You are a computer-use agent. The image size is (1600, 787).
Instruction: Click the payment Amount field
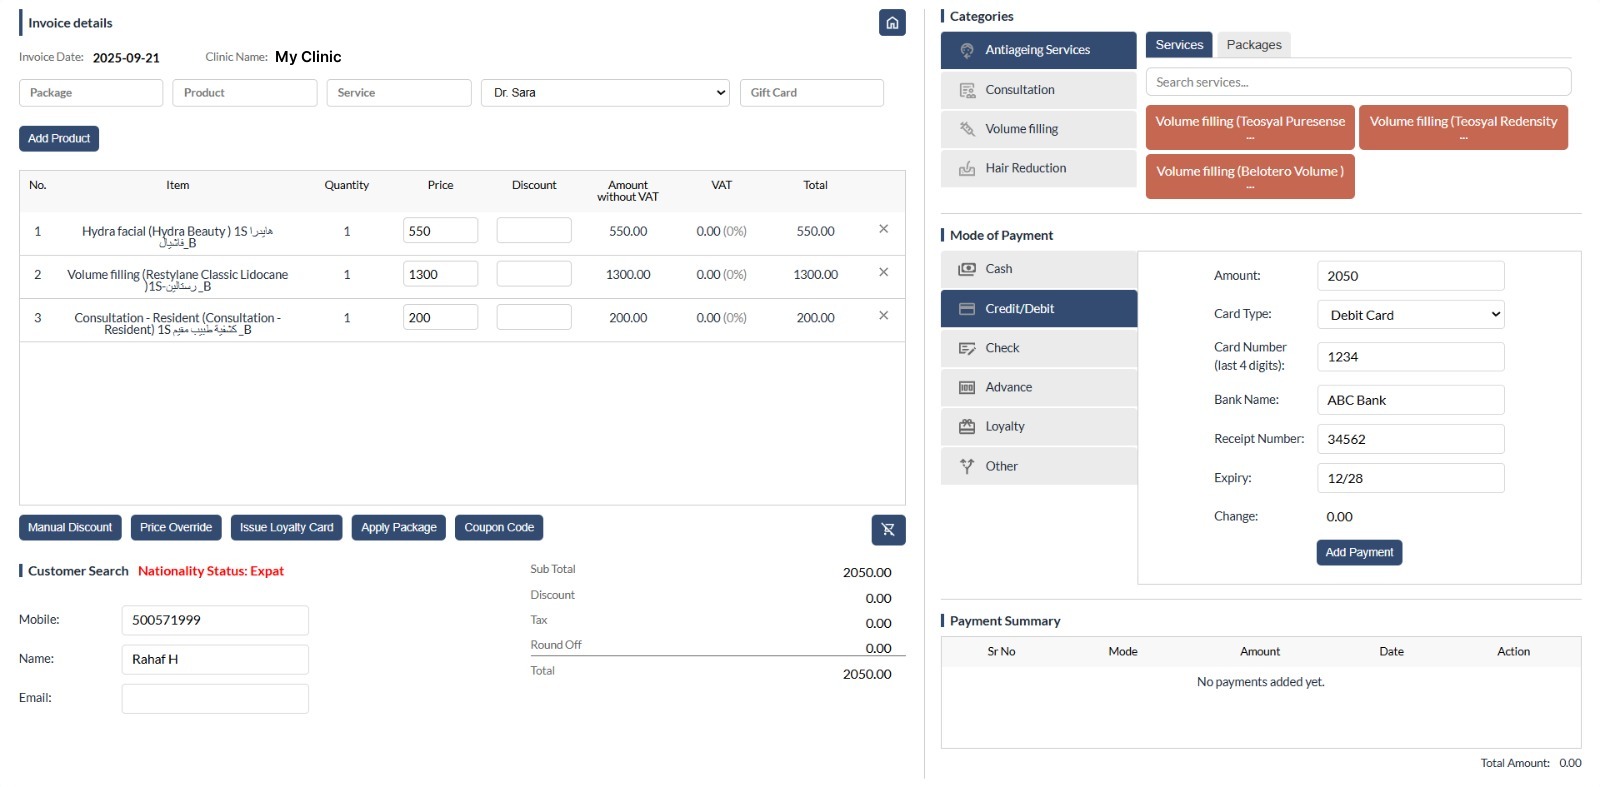[1411, 276]
